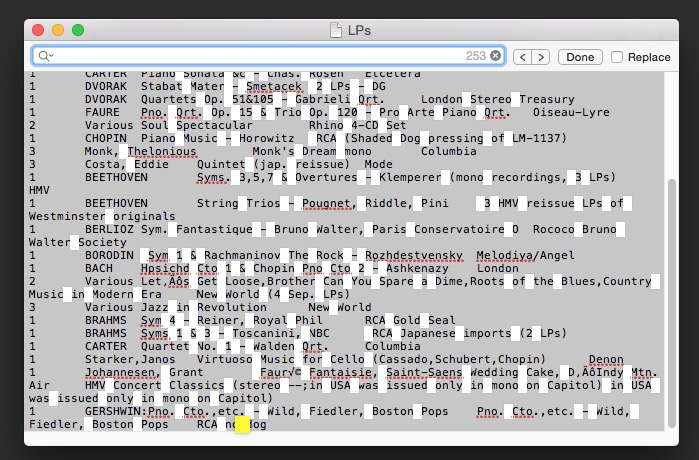Click the word "Ashkenazy"
The height and width of the screenshot is (460, 699).
(417, 269)
